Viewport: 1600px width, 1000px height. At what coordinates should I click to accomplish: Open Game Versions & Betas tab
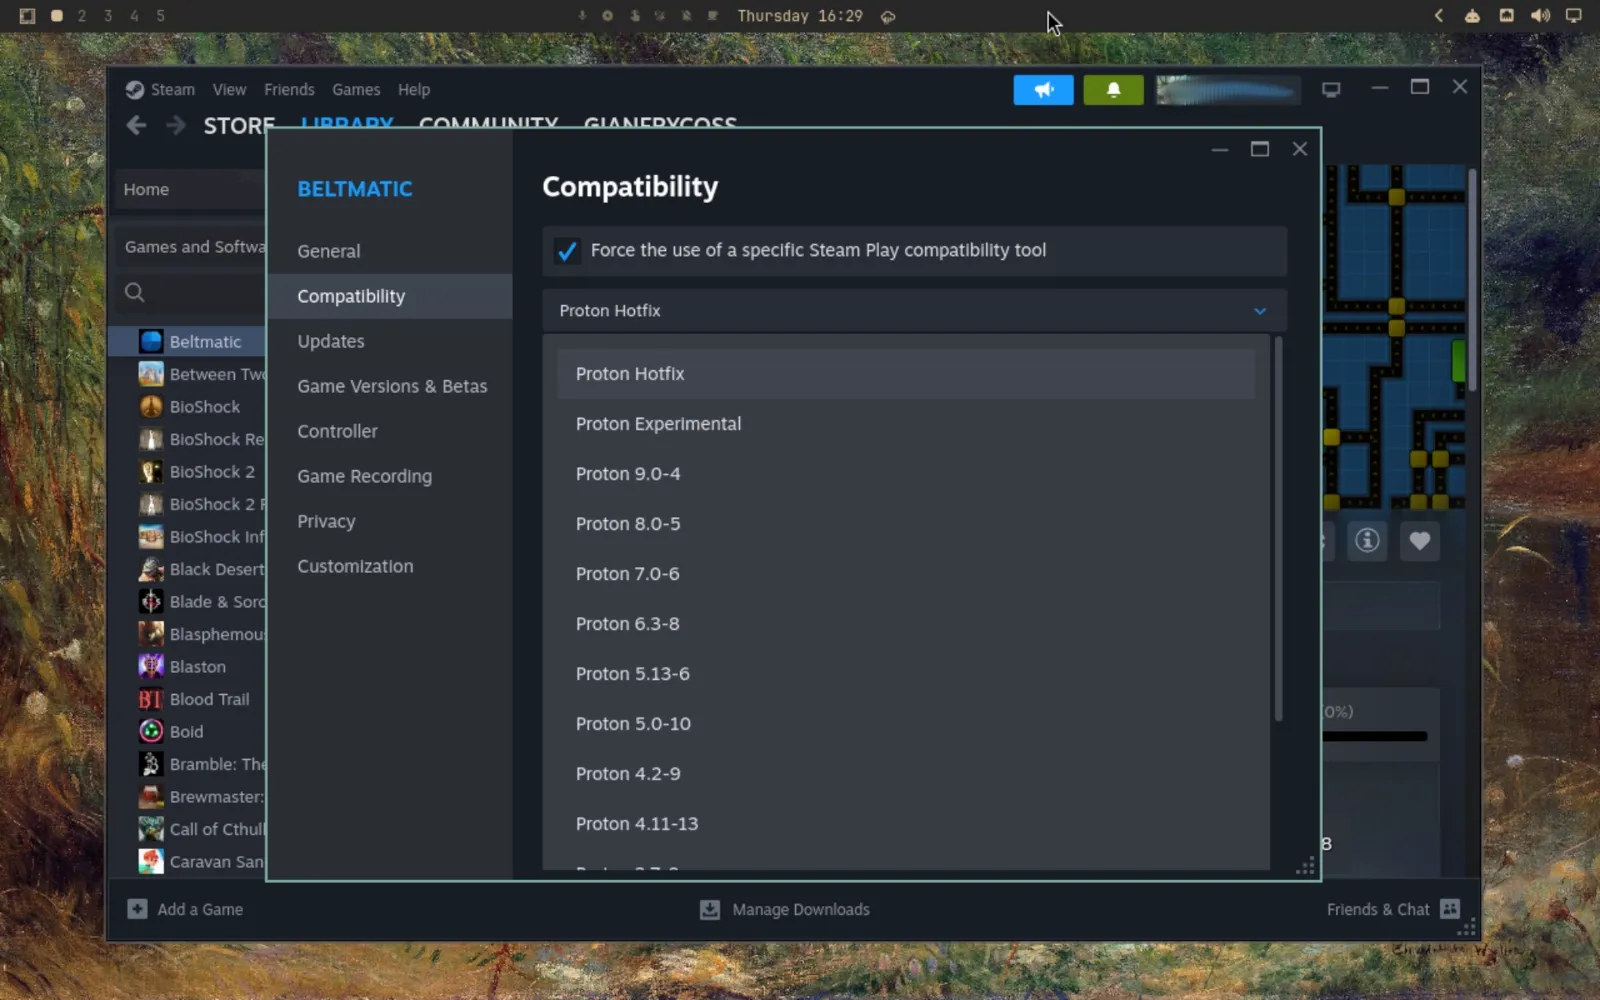[390, 386]
